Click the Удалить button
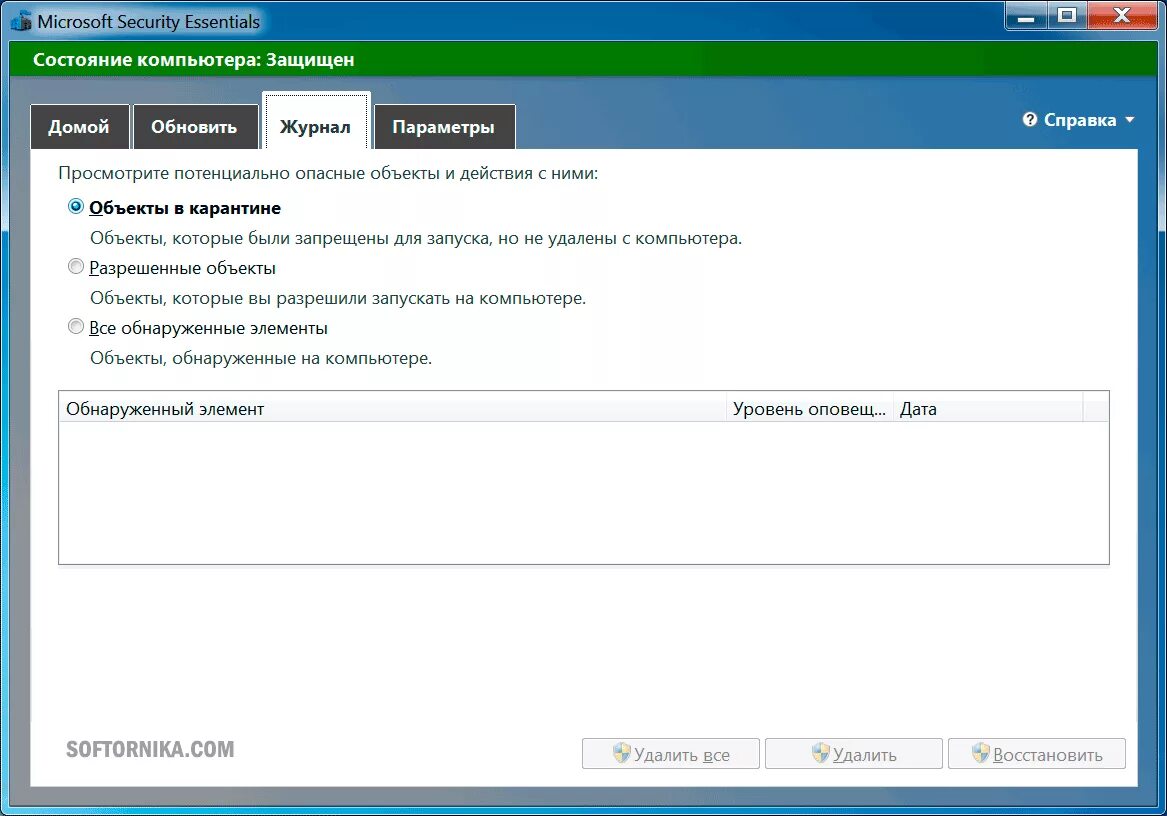Image resolution: width=1167 pixels, height=816 pixels. click(x=854, y=753)
